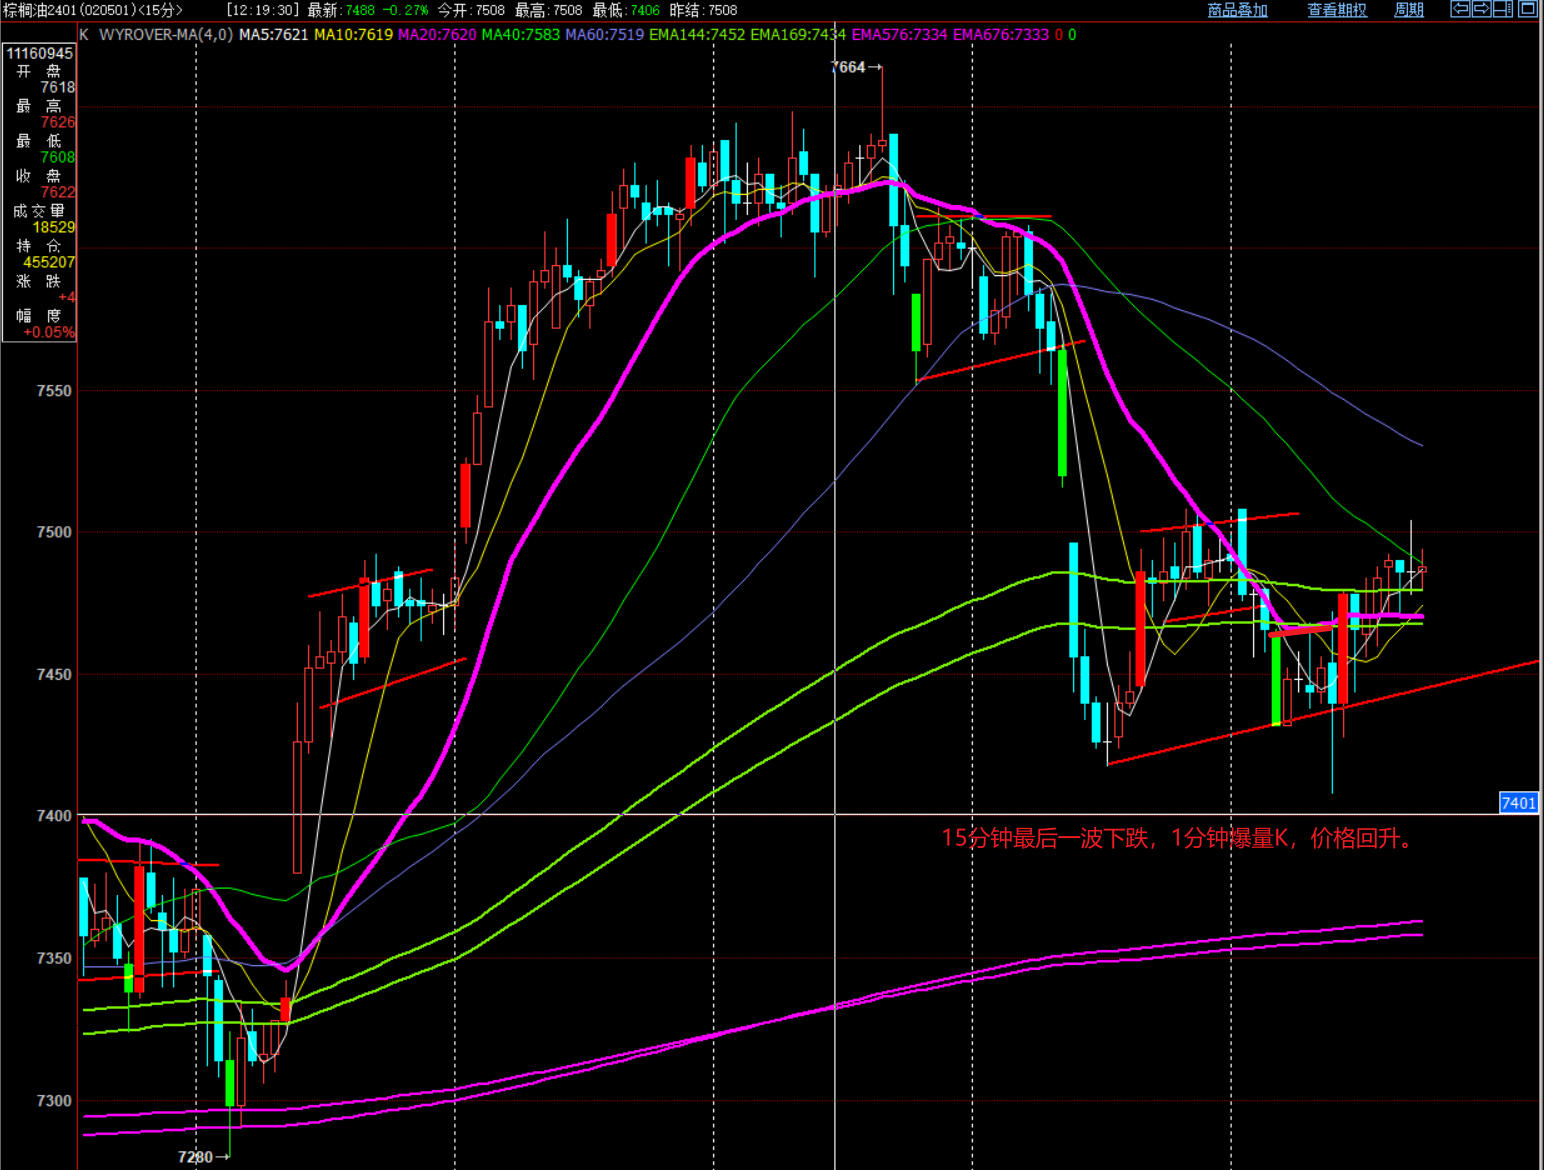
Task: Click the left arrow navigation icon
Action: pyautogui.click(x=1460, y=9)
